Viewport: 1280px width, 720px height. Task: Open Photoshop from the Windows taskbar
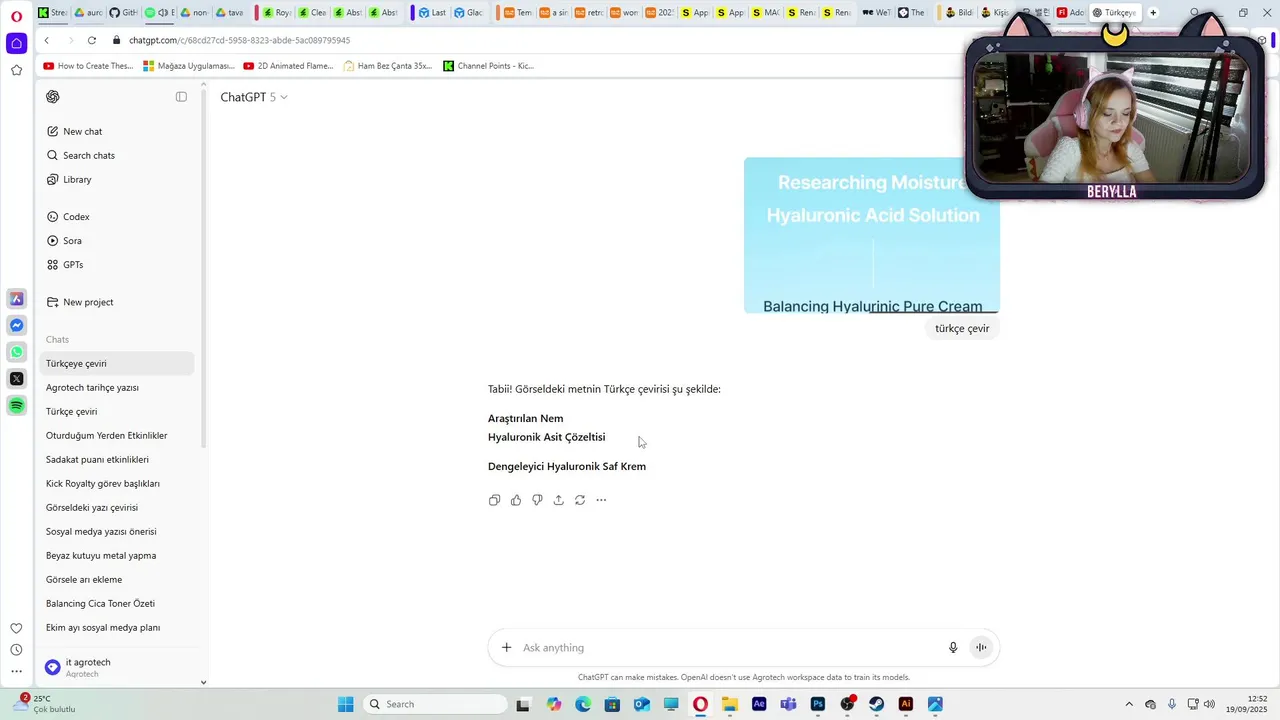pyautogui.click(x=818, y=704)
